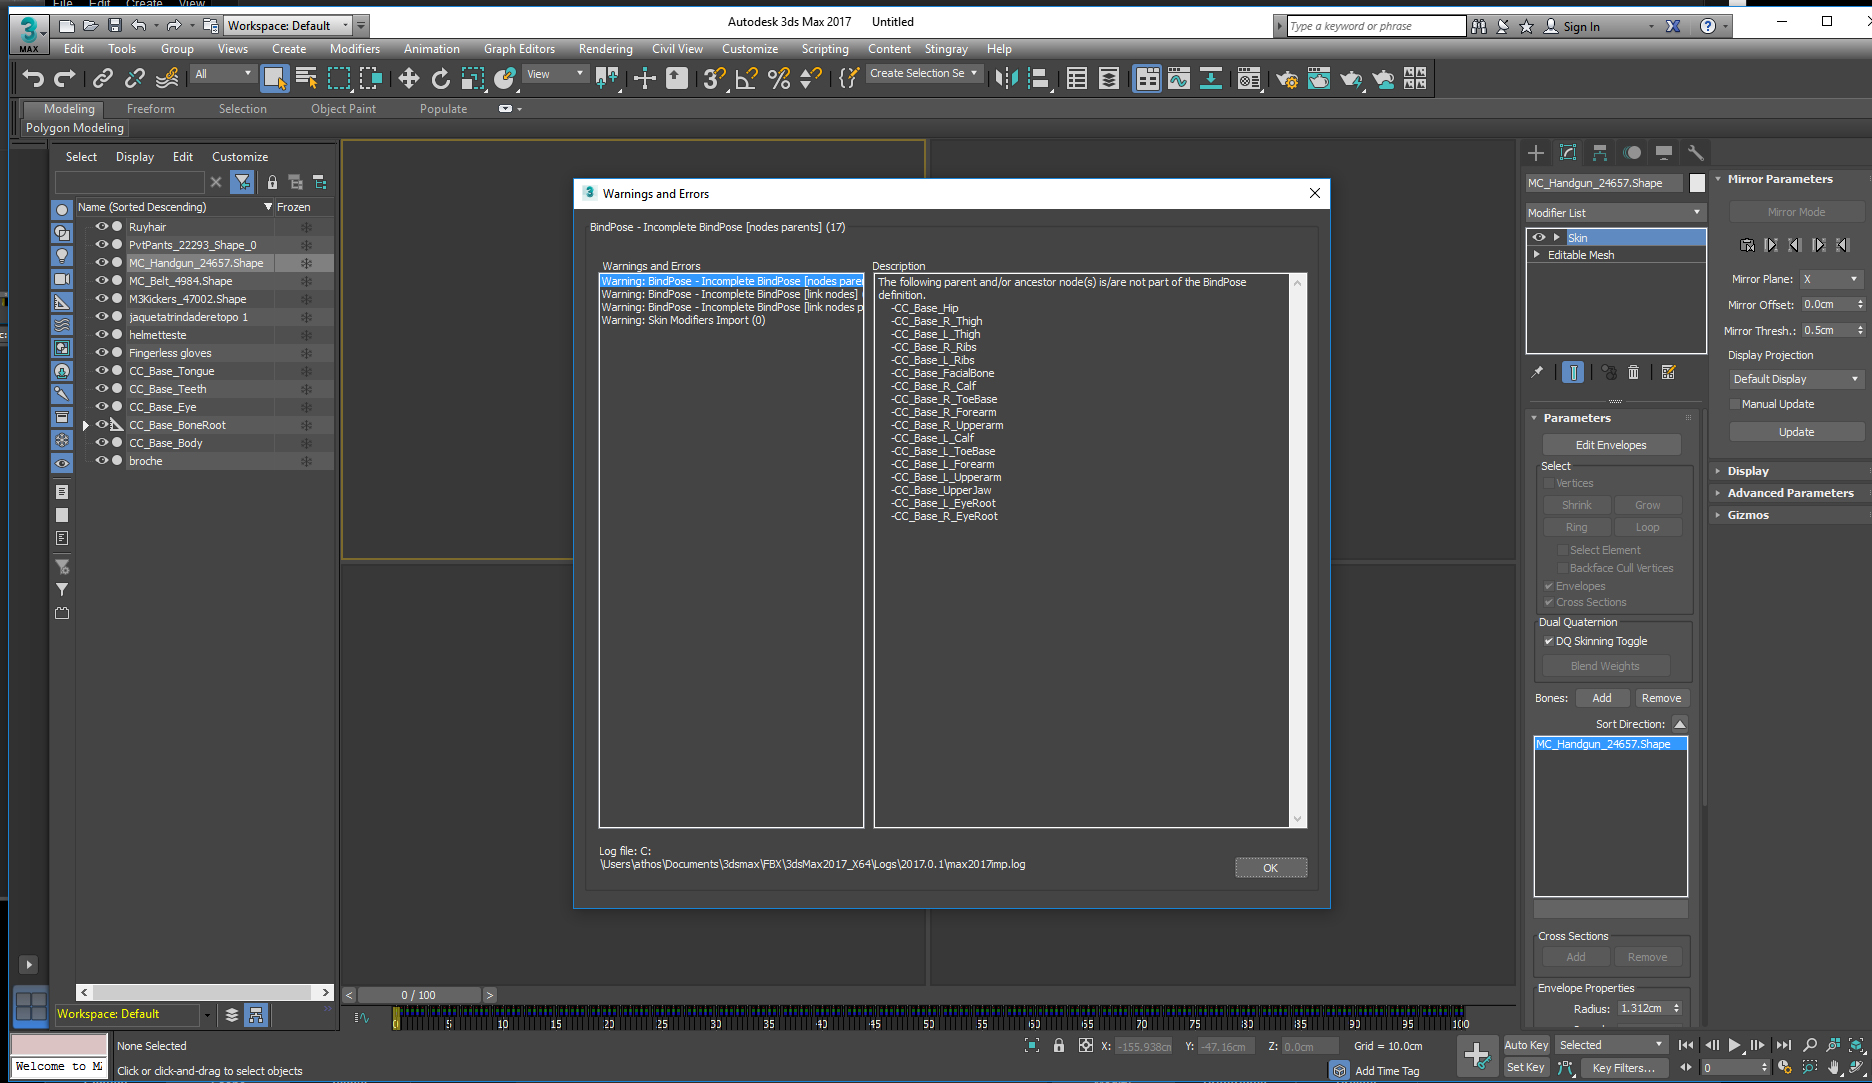Click the Undo arrow icon
This screenshot has width=1872, height=1083.
click(x=33, y=78)
